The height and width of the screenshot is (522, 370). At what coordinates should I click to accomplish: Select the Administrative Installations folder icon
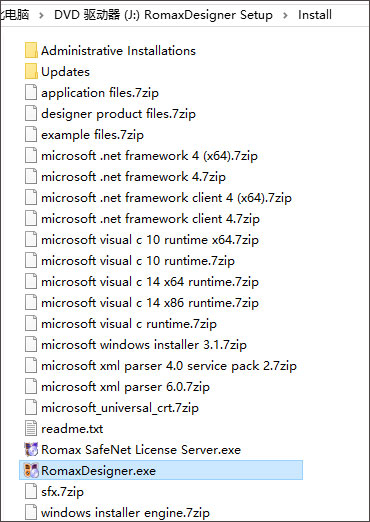pyautogui.click(x=31, y=50)
